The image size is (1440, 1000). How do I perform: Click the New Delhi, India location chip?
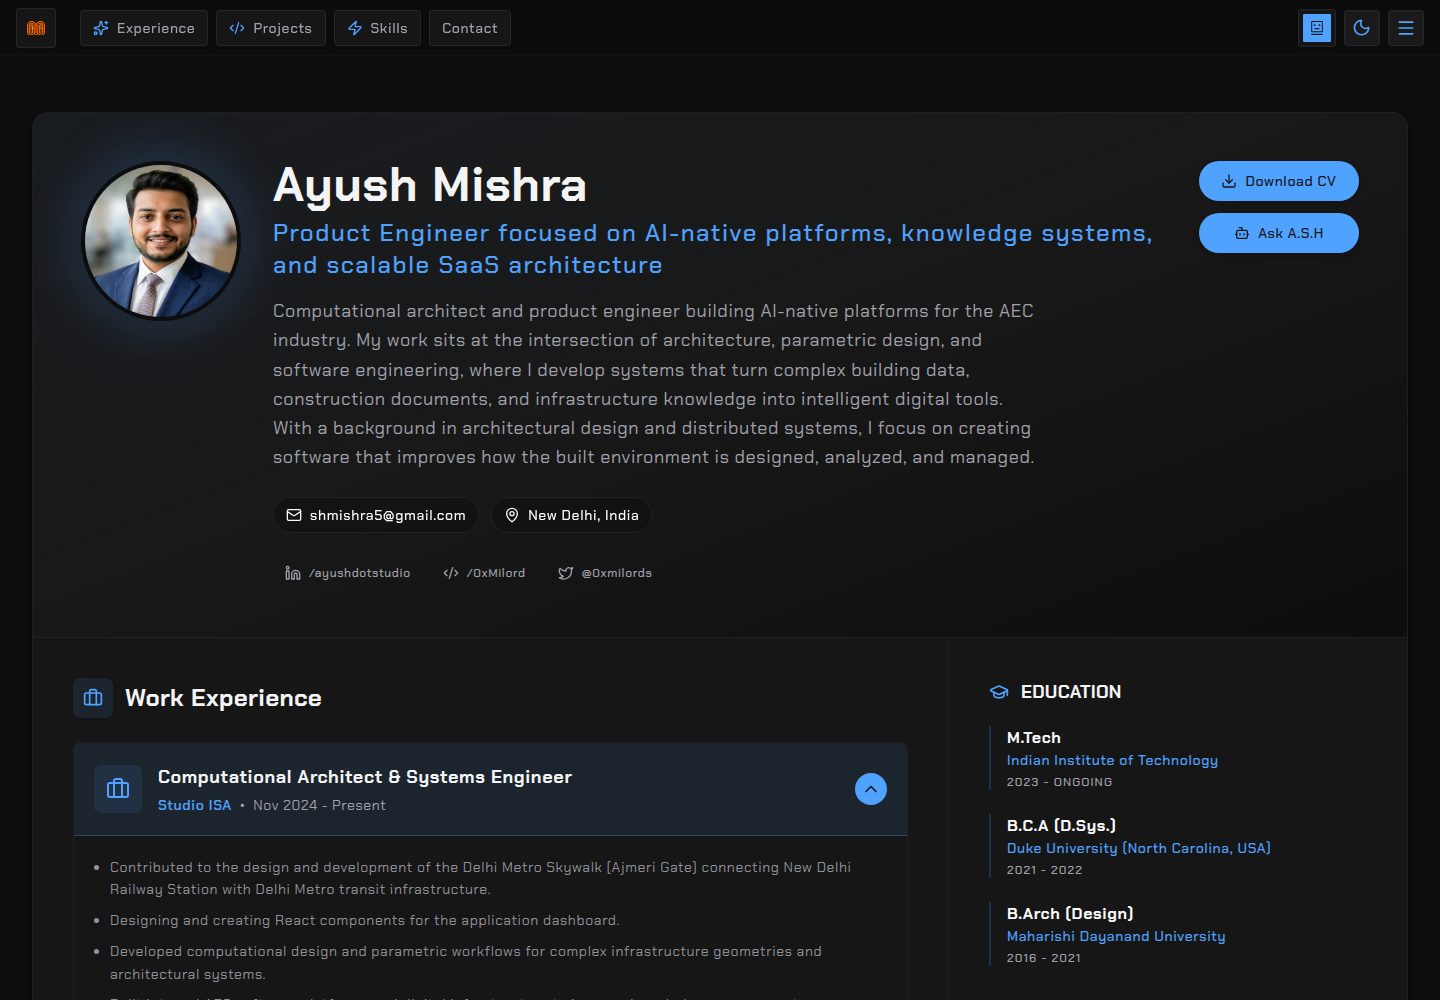(x=571, y=515)
